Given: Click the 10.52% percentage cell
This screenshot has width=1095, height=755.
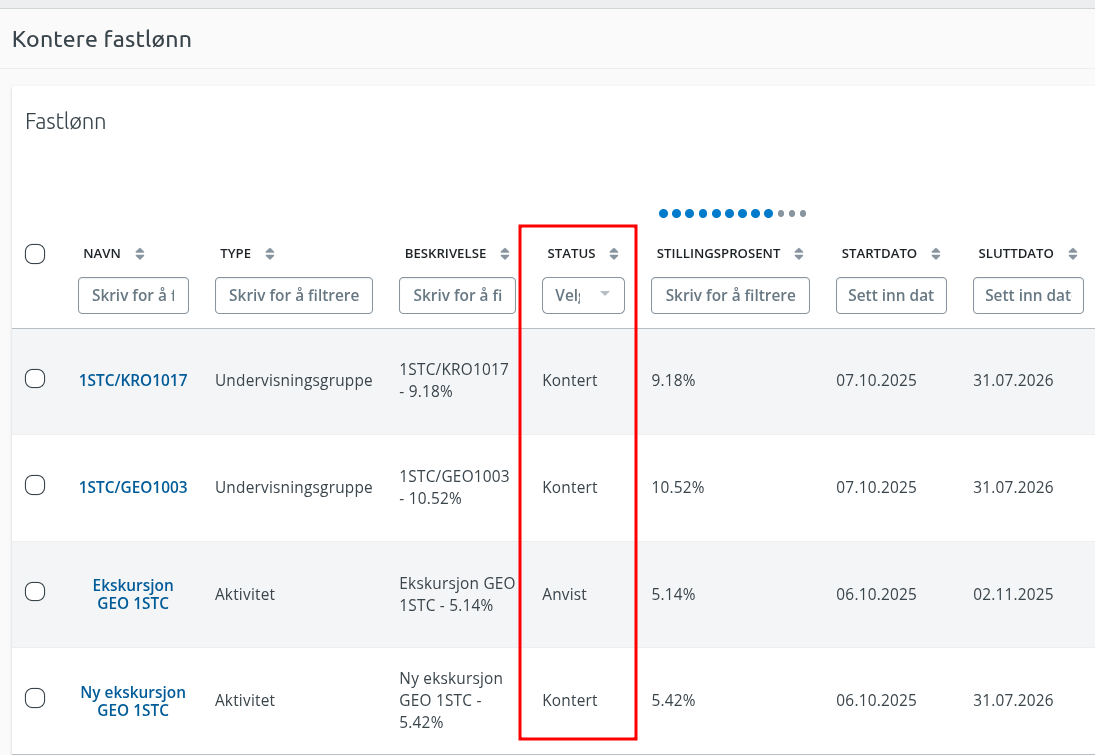Looking at the screenshot, I should pyautogui.click(x=678, y=488).
